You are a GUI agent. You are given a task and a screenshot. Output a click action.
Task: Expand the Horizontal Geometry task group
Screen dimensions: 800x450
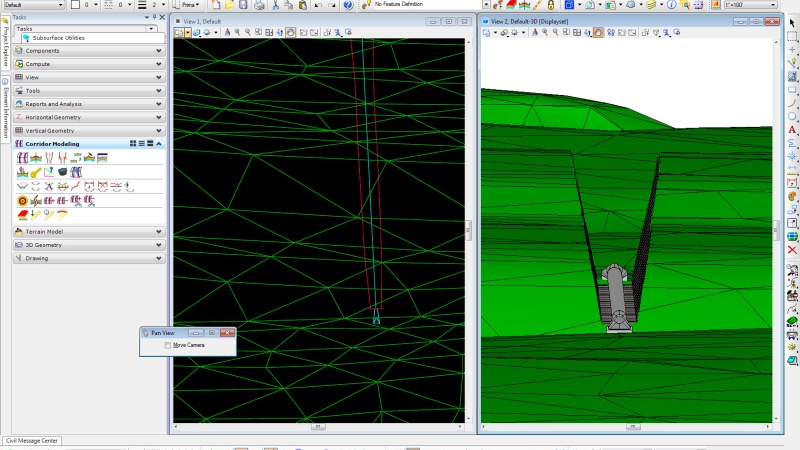pyautogui.click(x=159, y=117)
